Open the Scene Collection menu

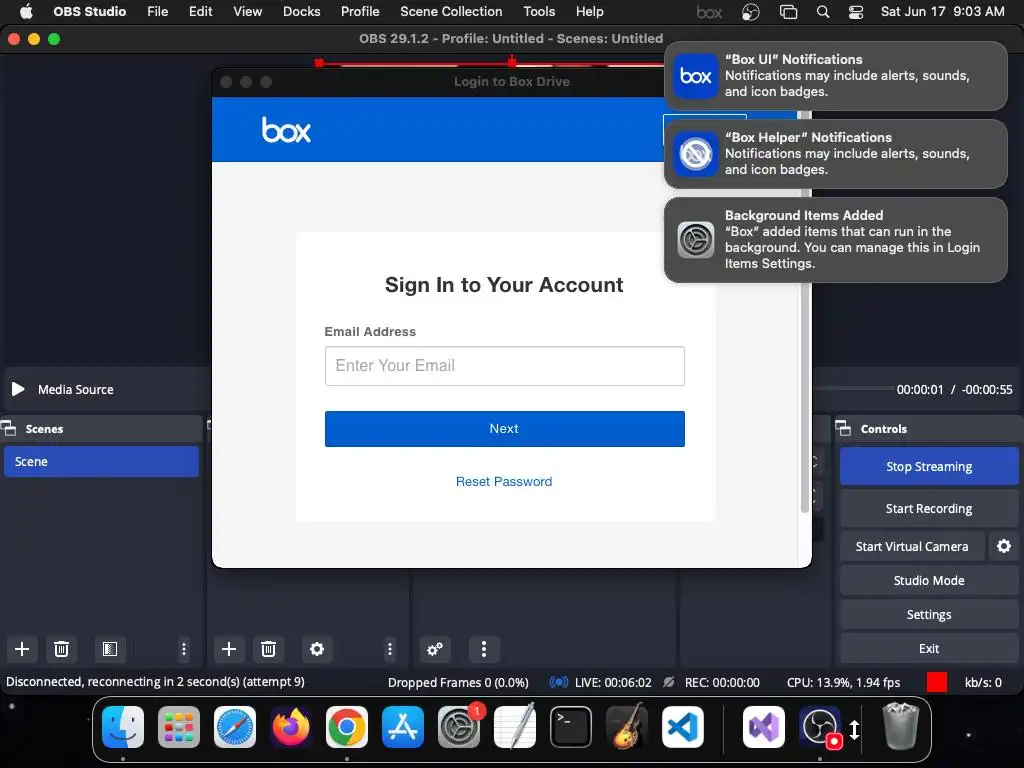coord(451,12)
